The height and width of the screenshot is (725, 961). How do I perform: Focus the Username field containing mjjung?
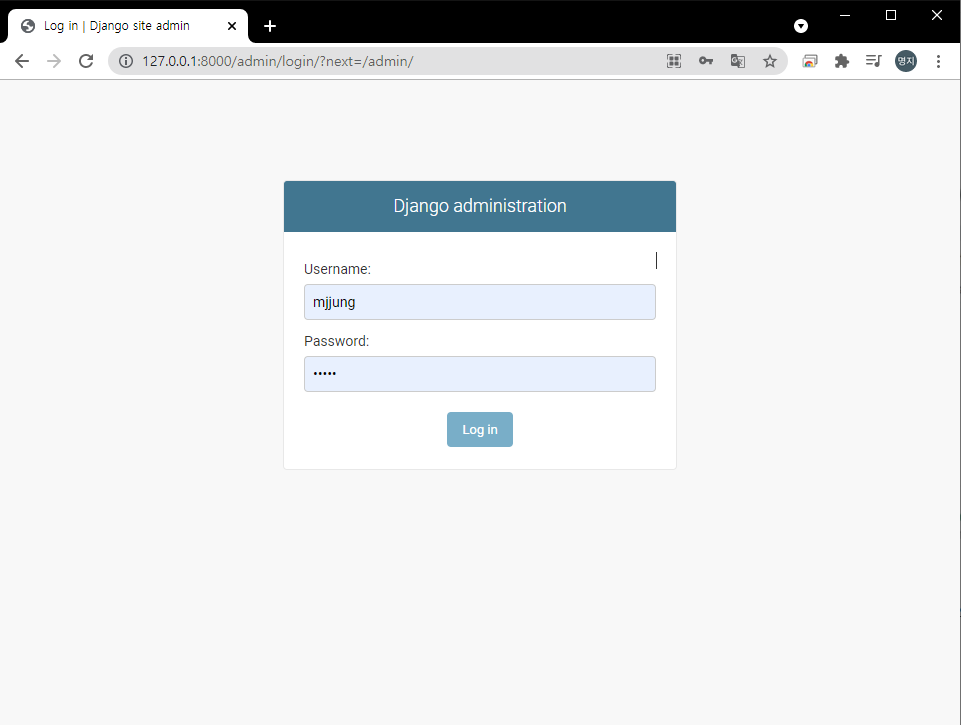[x=480, y=302]
